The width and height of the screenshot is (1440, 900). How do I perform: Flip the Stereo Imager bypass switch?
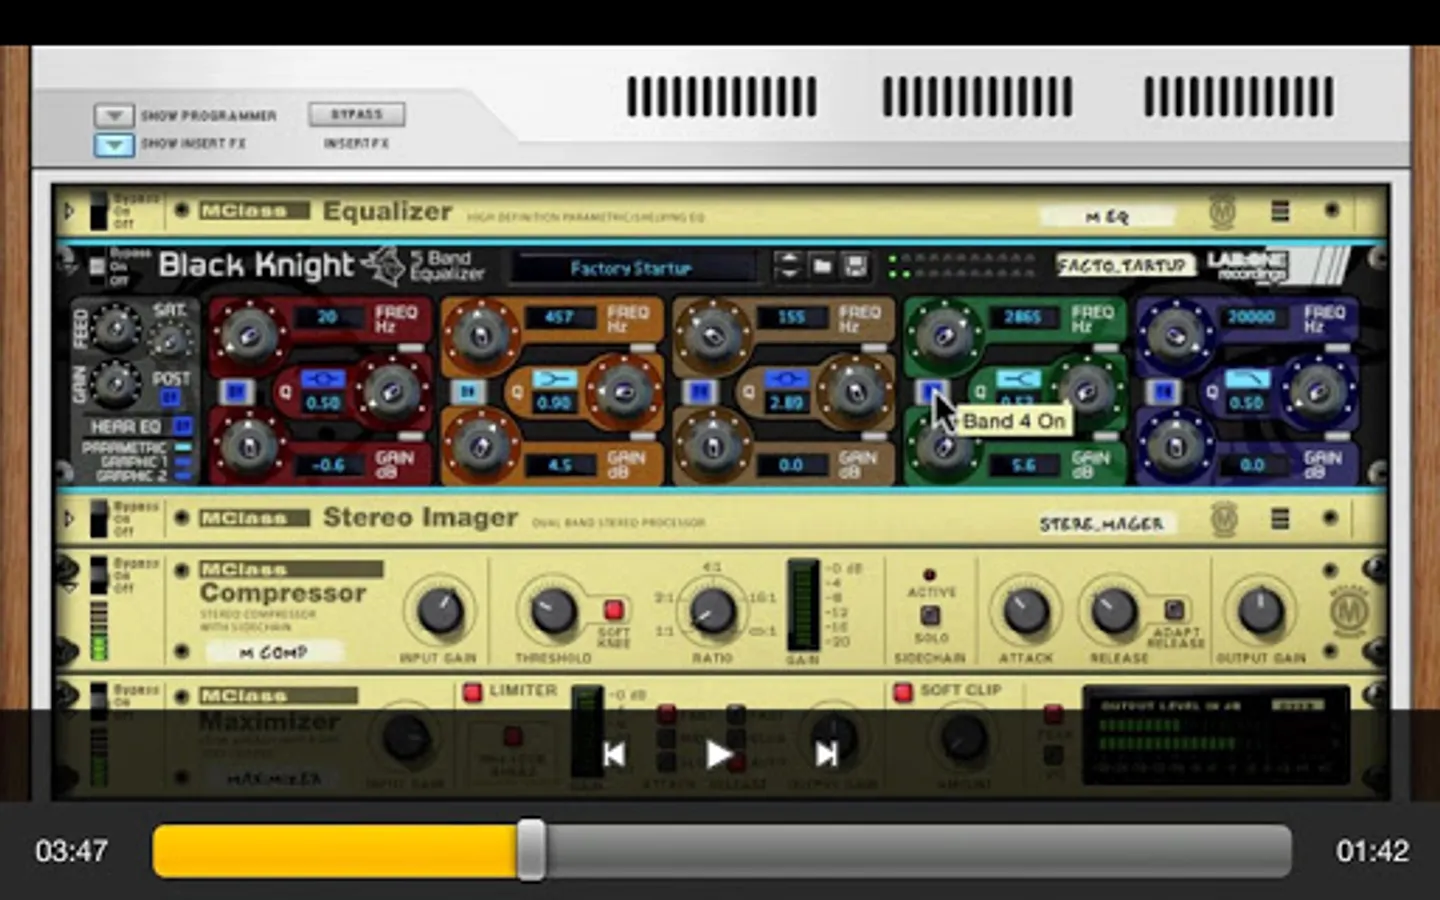tap(98, 518)
